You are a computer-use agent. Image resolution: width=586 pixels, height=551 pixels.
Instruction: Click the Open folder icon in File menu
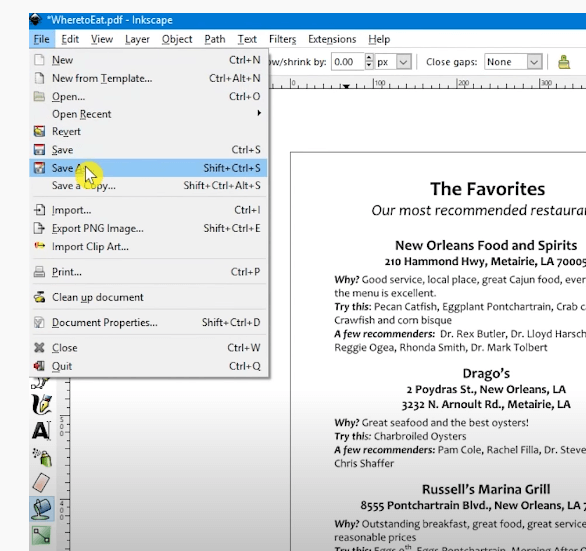point(39,96)
